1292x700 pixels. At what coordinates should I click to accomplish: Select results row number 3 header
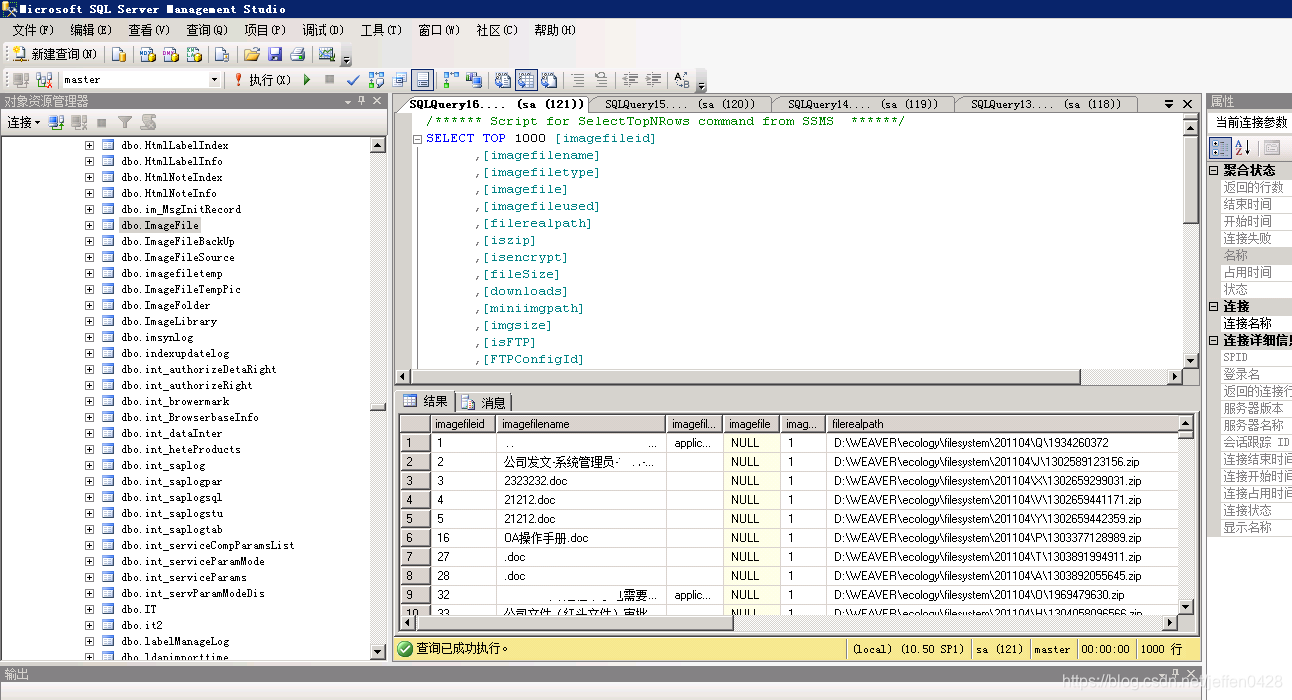click(x=414, y=481)
